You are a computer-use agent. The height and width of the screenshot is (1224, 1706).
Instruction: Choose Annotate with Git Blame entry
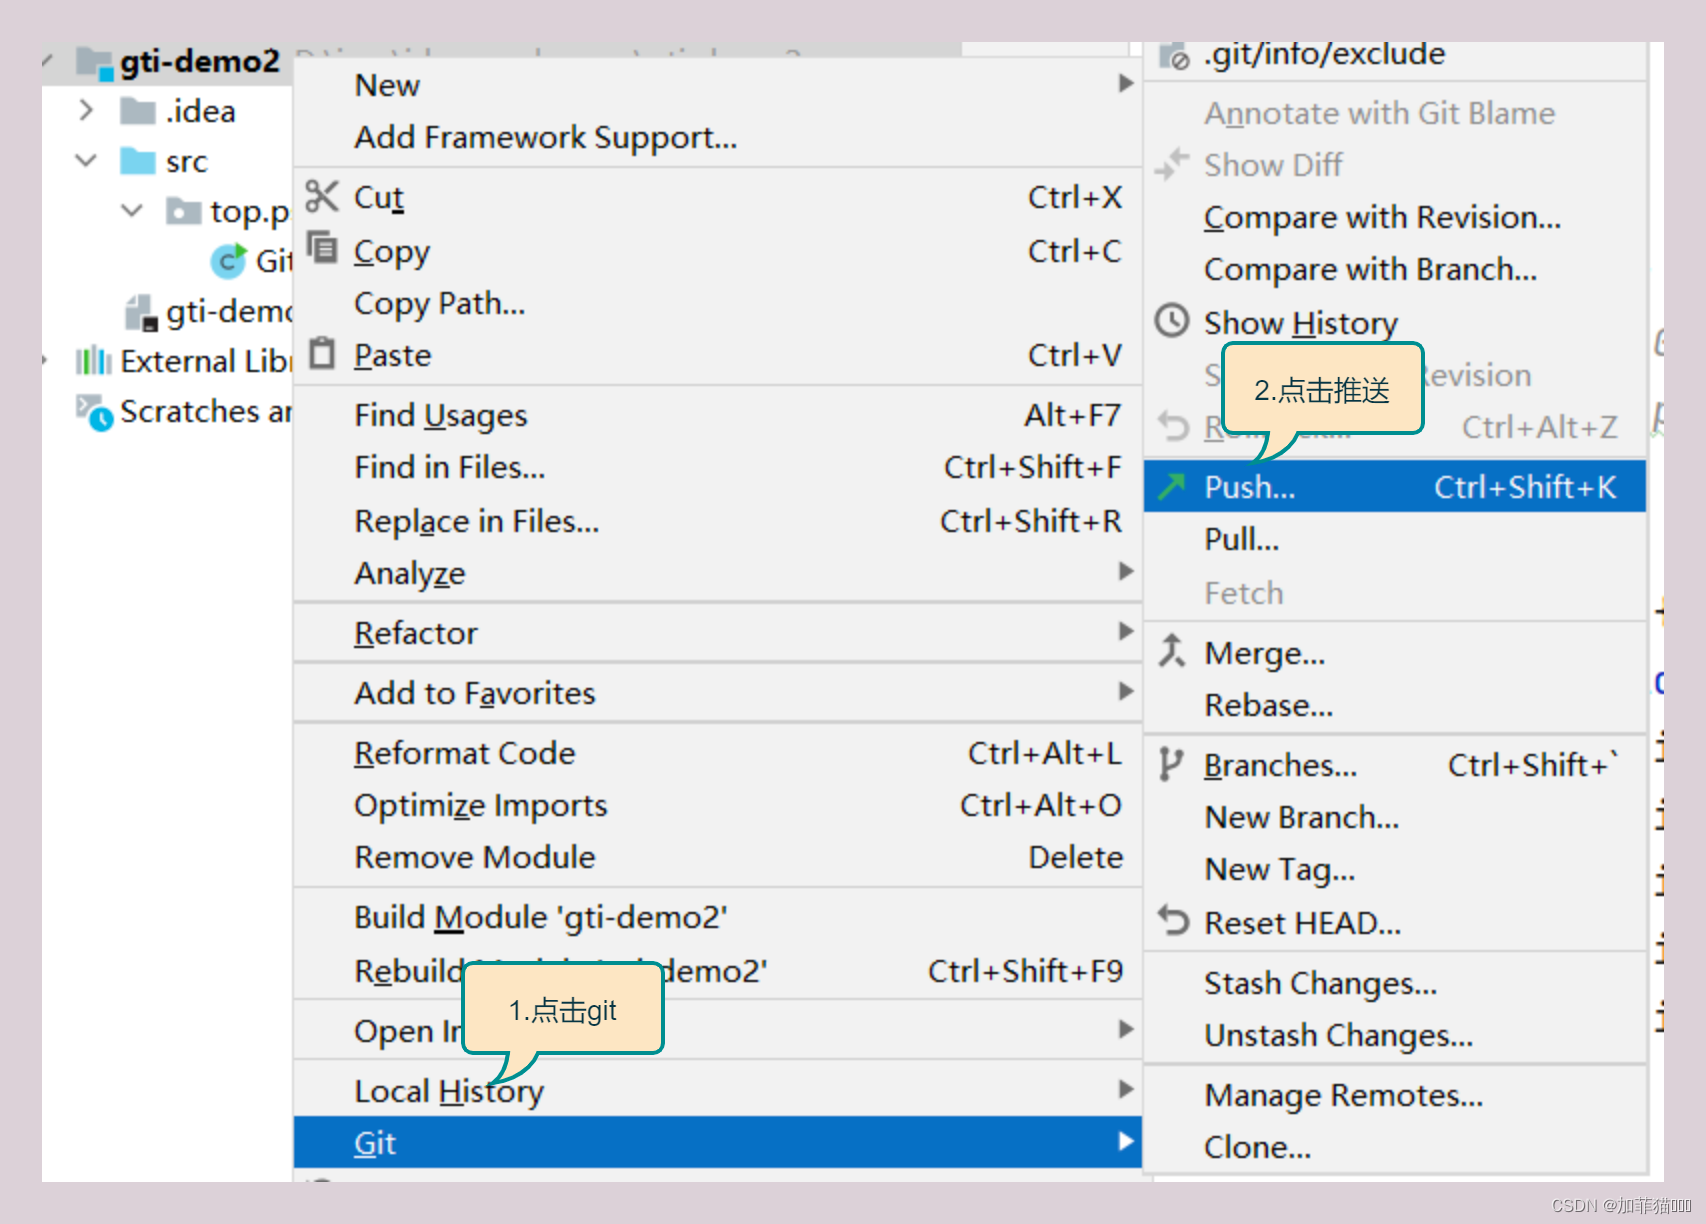[x=1395, y=113]
